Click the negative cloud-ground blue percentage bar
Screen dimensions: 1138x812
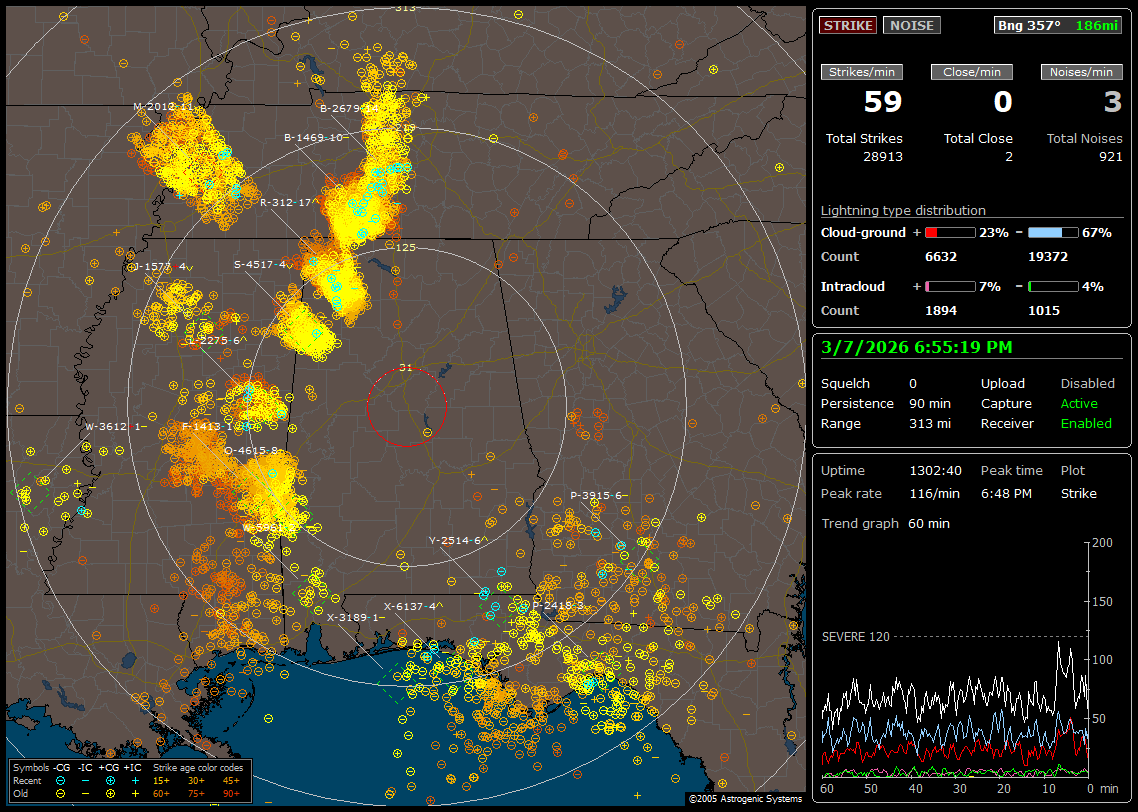[1053, 232]
